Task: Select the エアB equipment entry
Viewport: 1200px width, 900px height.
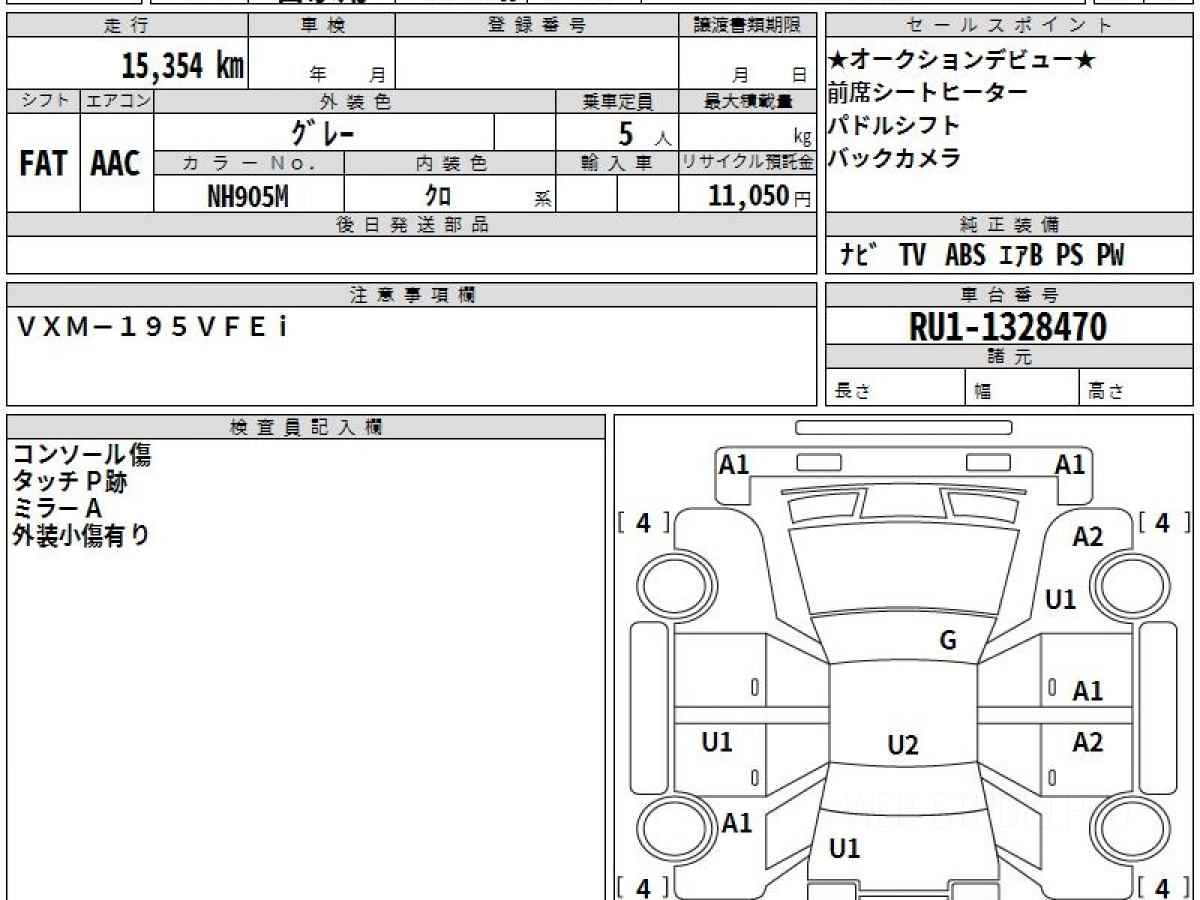Action: [1021, 256]
